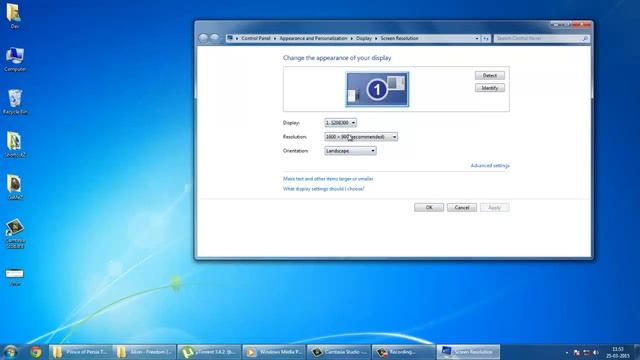This screenshot has height=360, width=640.
Task: Select the Dev folder on desktop
Action: tap(14, 15)
